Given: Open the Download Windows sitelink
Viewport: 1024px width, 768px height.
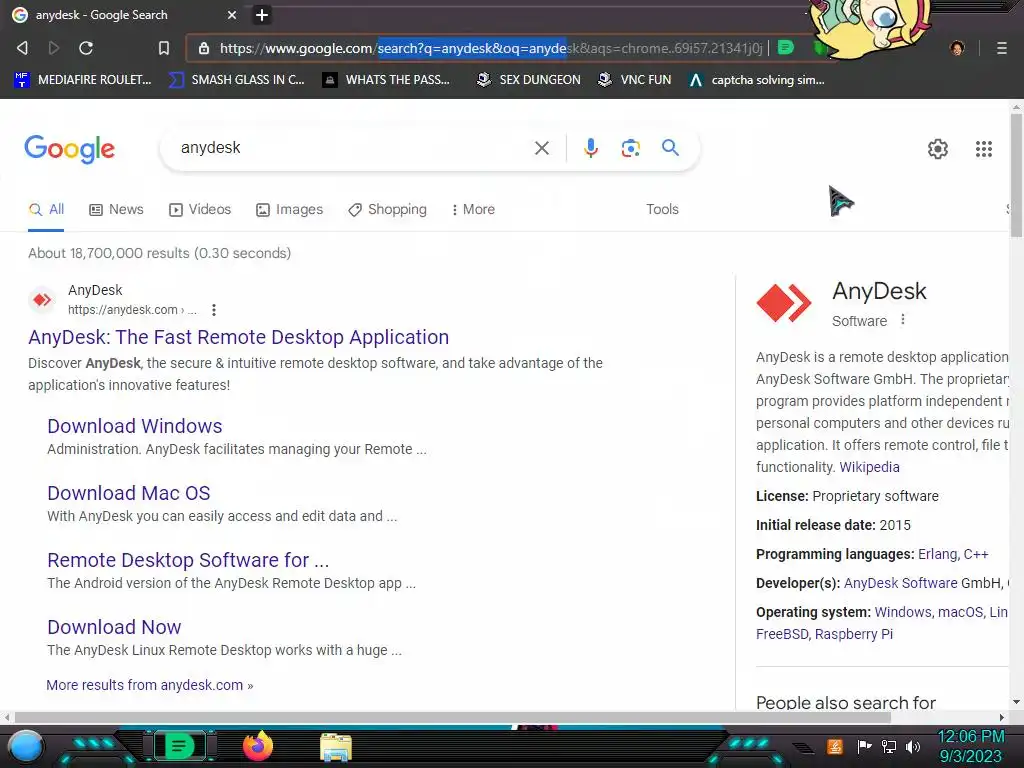Looking at the screenshot, I should [x=135, y=426].
